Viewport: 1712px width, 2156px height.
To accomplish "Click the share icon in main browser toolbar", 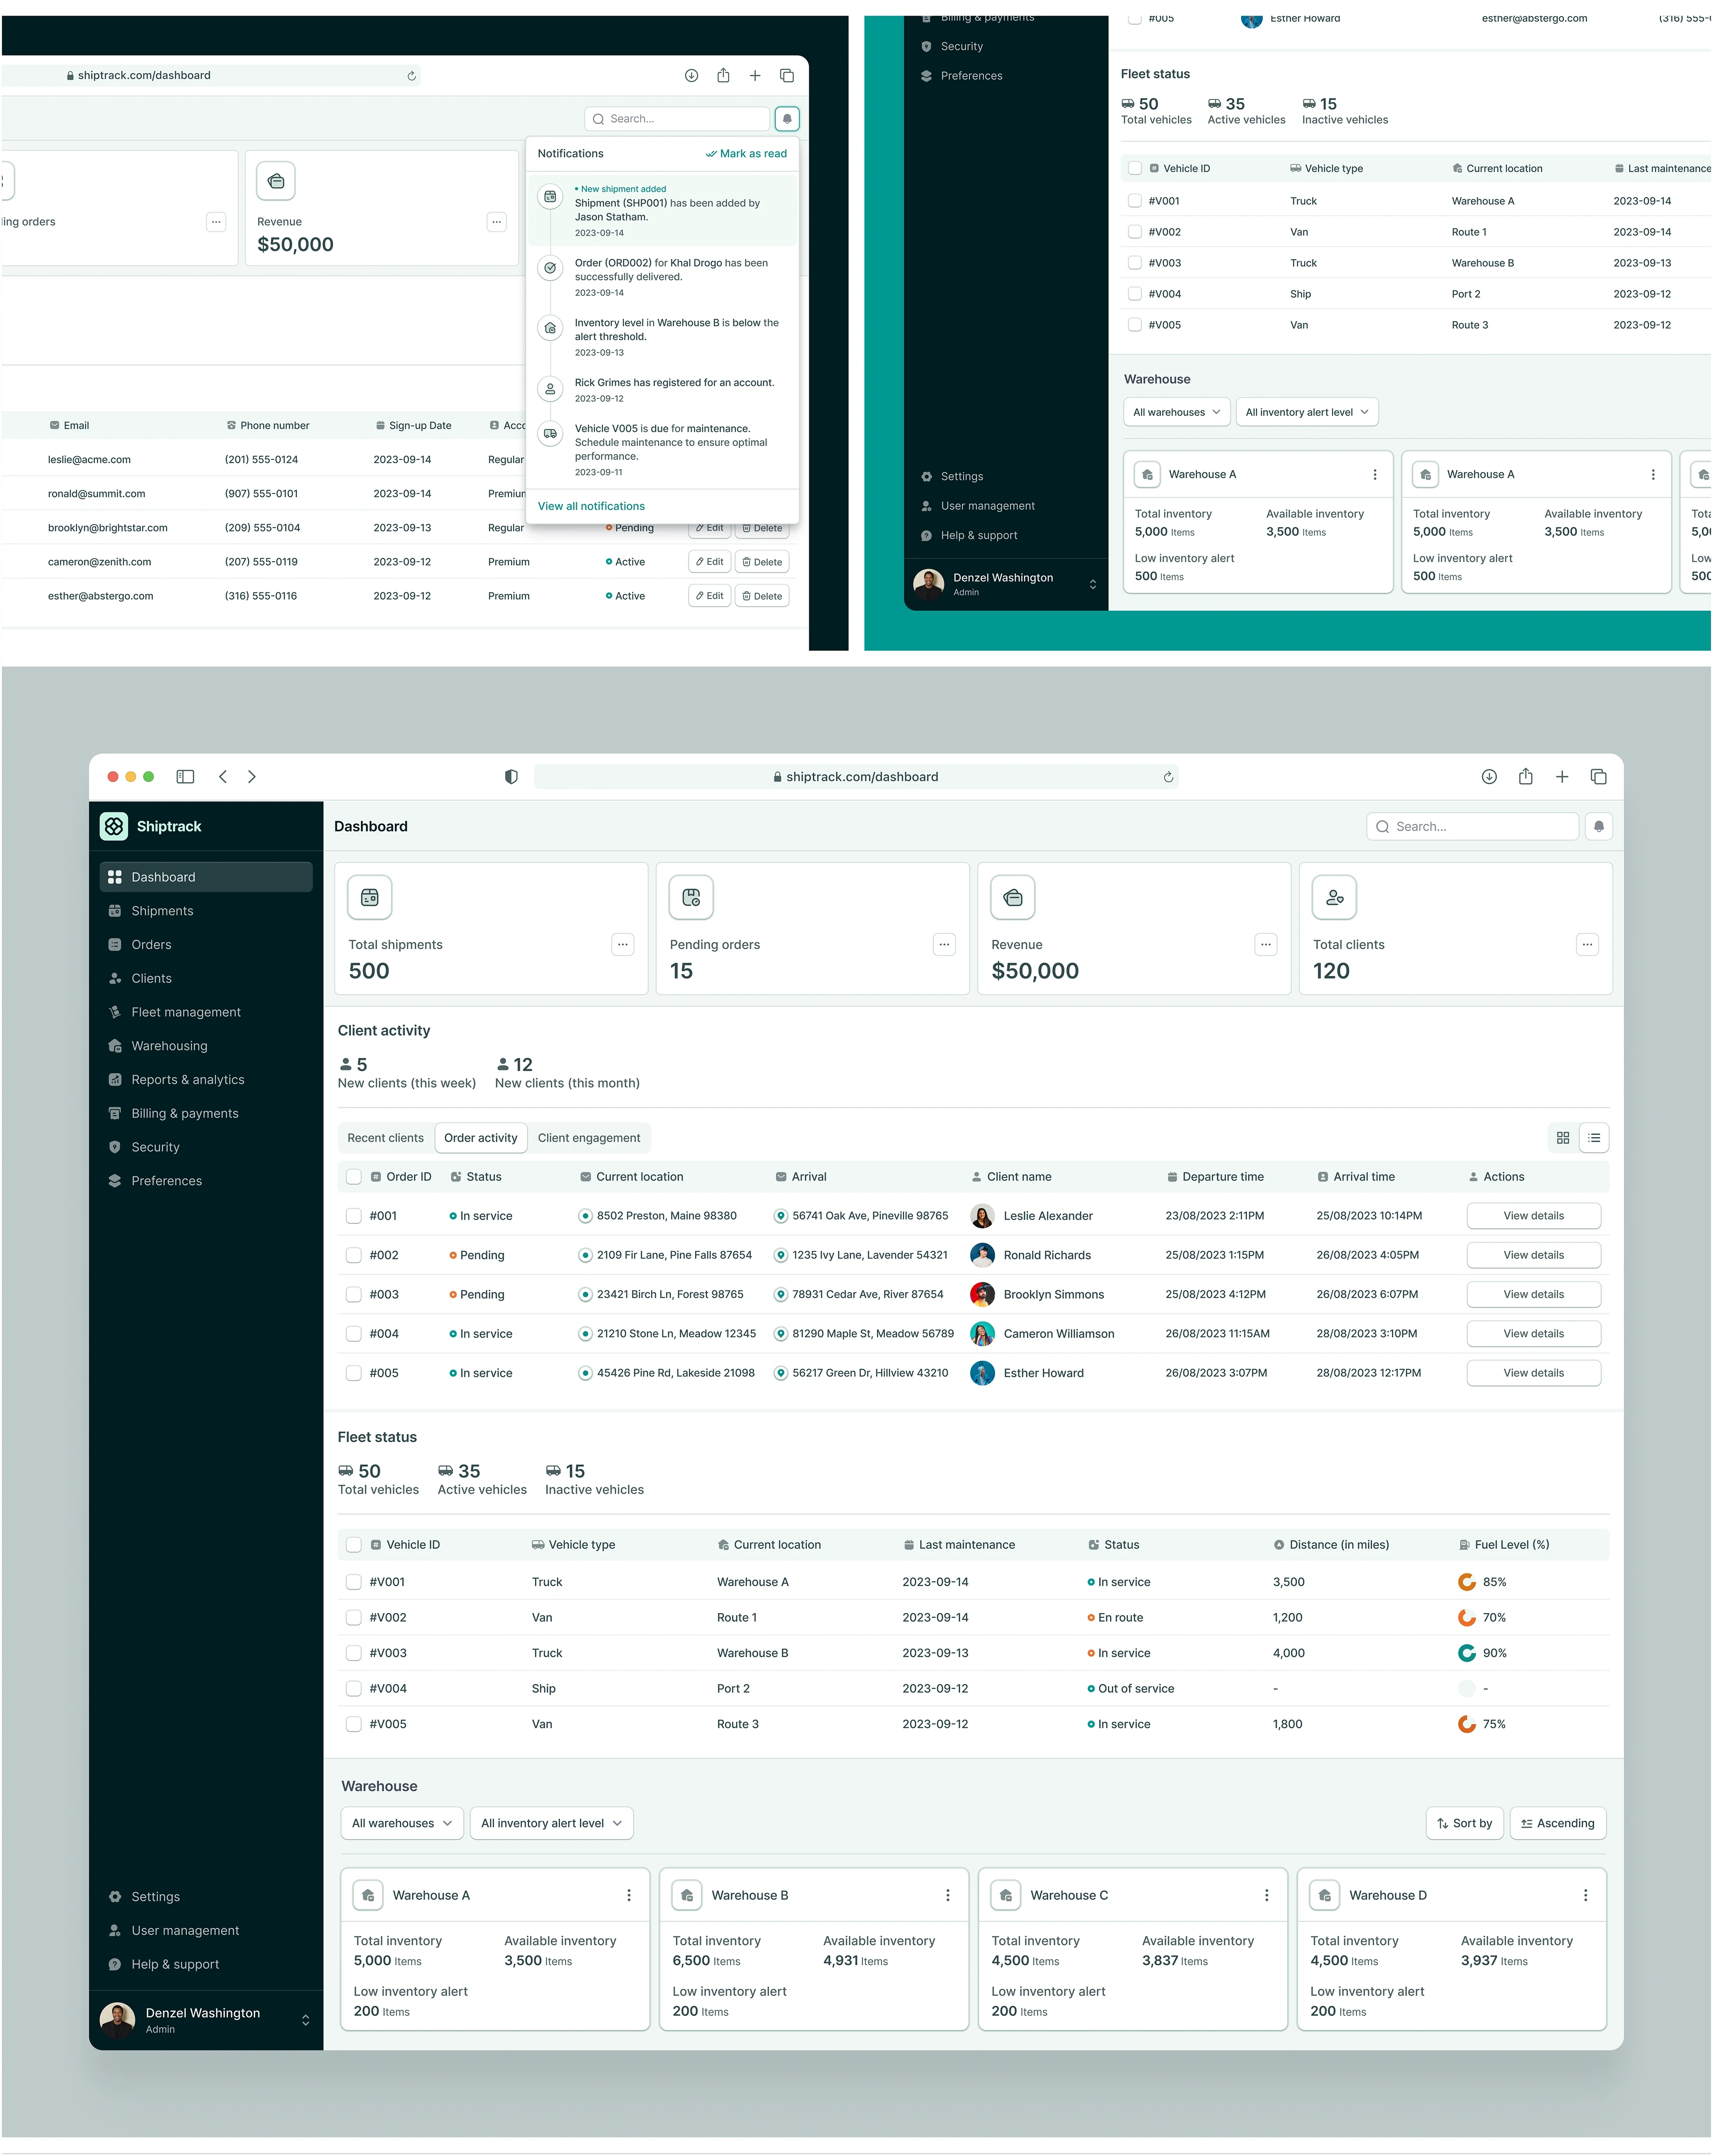I will (x=1525, y=776).
